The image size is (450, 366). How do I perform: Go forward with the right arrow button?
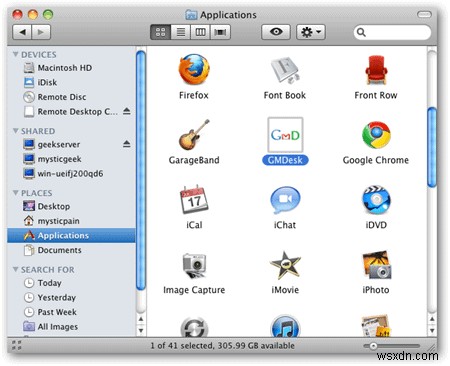tap(41, 32)
